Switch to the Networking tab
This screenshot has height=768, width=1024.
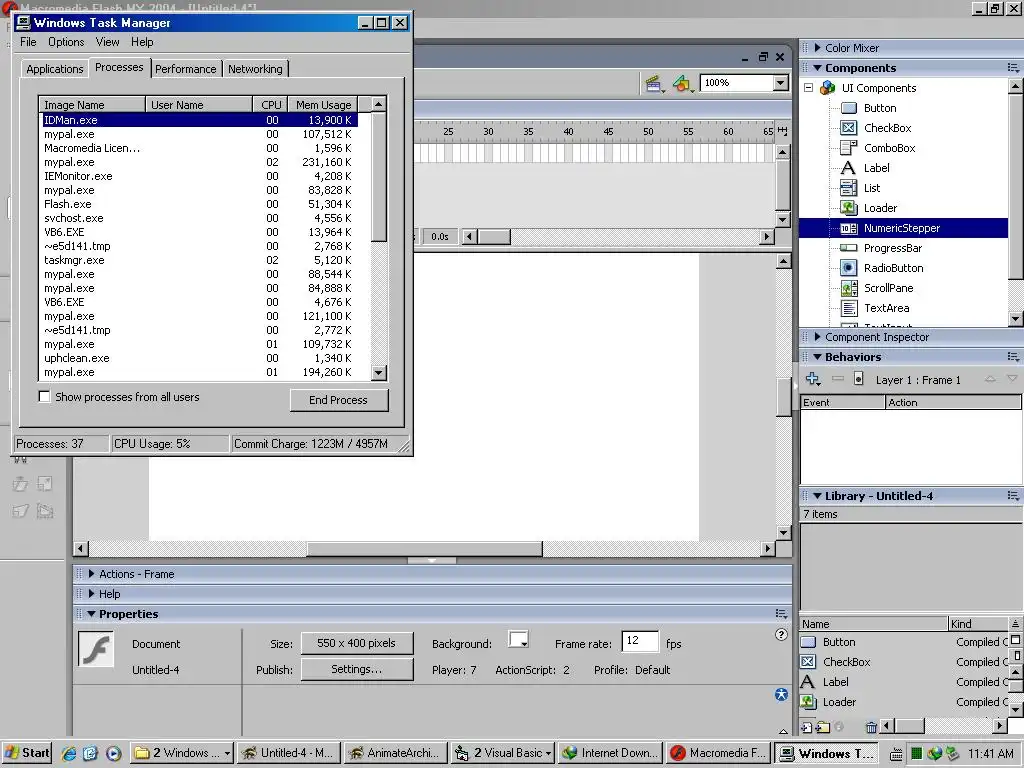[x=255, y=69]
